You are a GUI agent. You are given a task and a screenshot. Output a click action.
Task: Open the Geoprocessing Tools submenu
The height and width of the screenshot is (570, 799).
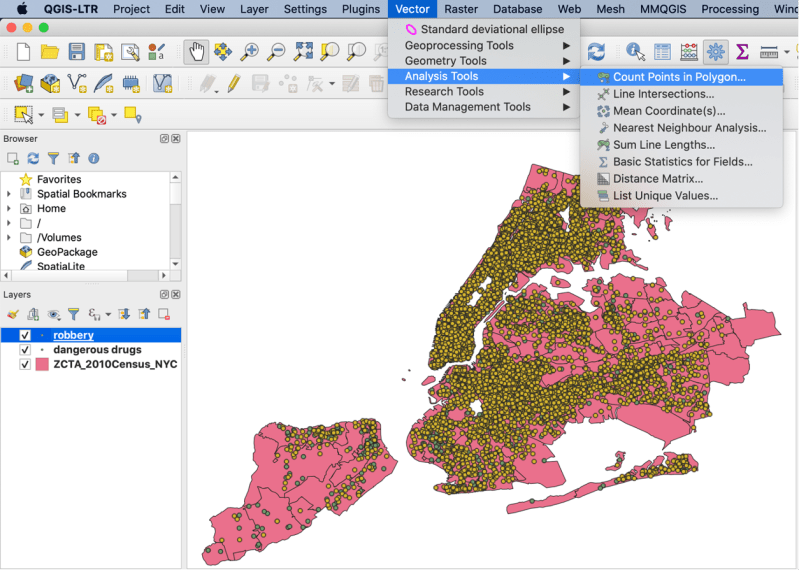click(484, 45)
